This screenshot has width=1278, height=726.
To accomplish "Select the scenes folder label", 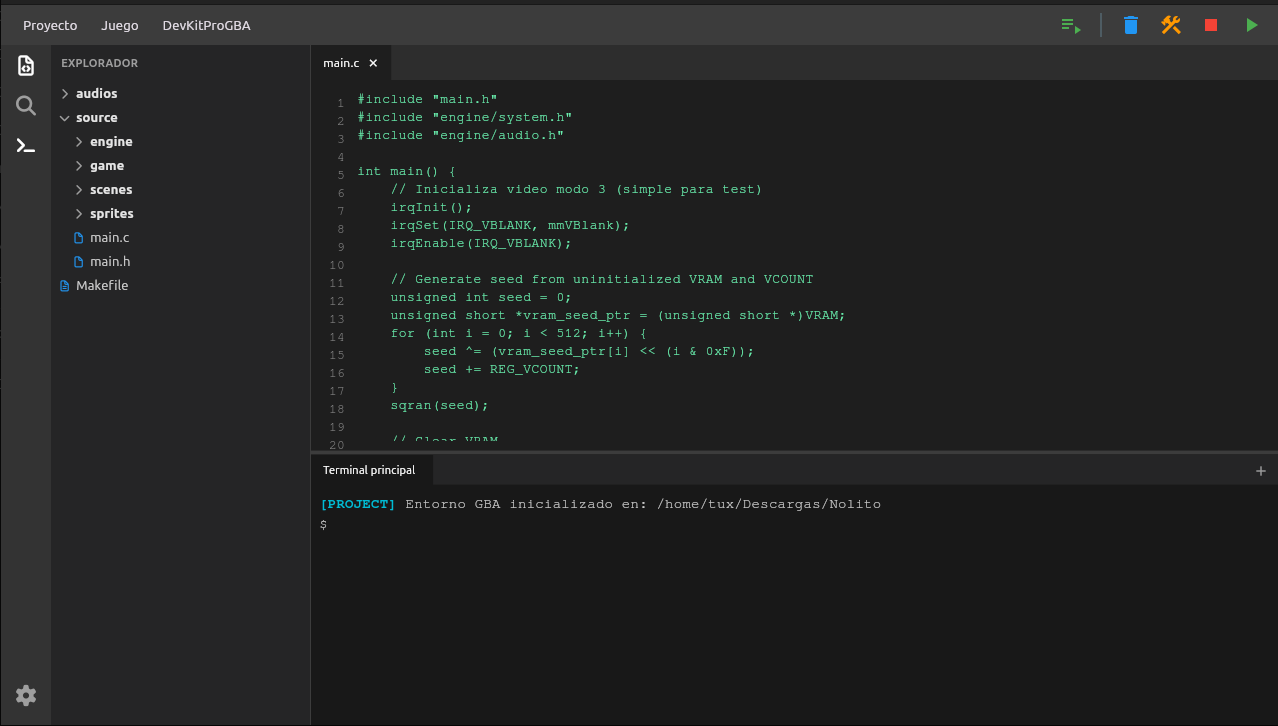I will pyautogui.click(x=111, y=190).
